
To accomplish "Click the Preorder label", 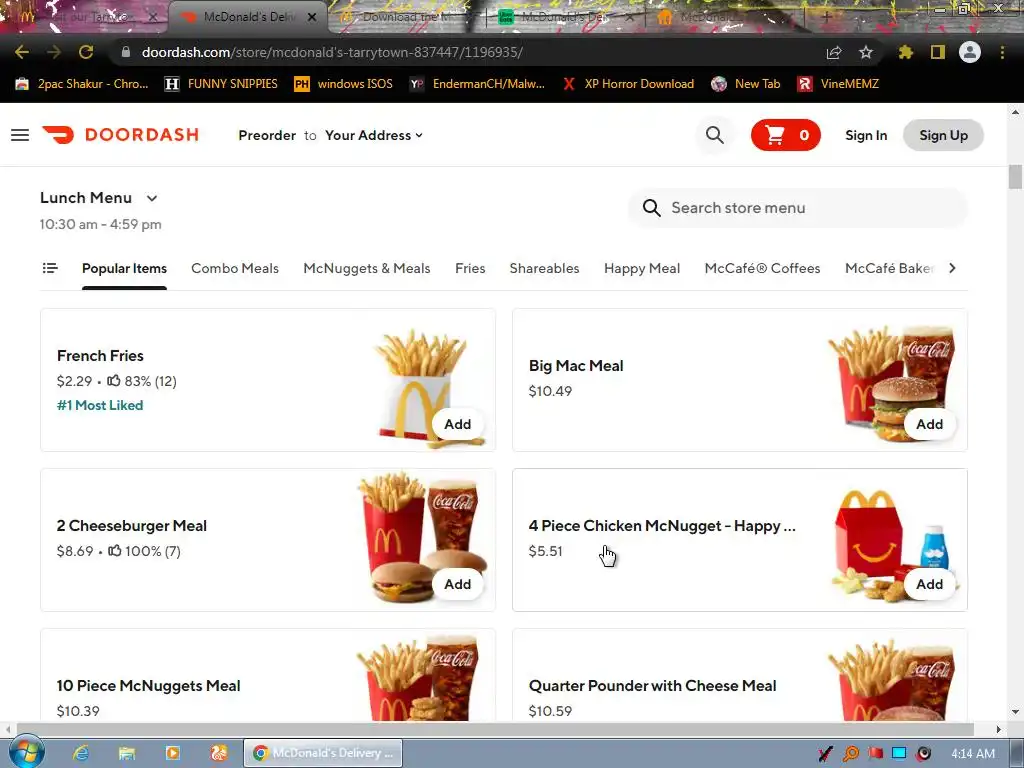I will pyautogui.click(x=267, y=135).
